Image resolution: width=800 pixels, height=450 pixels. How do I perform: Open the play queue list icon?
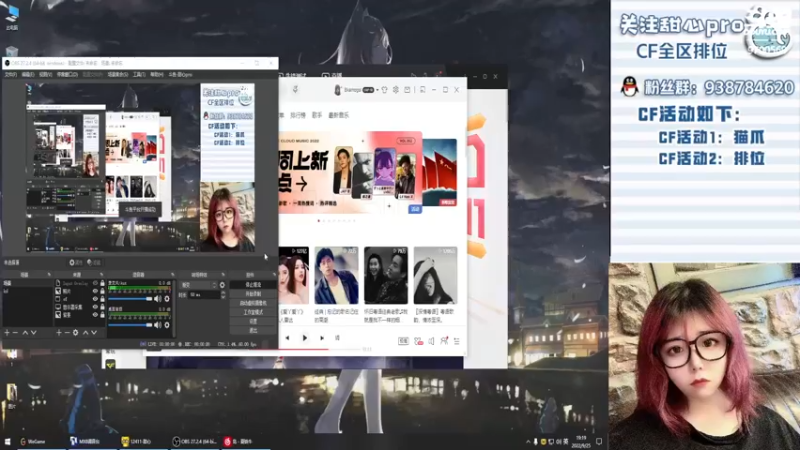click(457, 341)
